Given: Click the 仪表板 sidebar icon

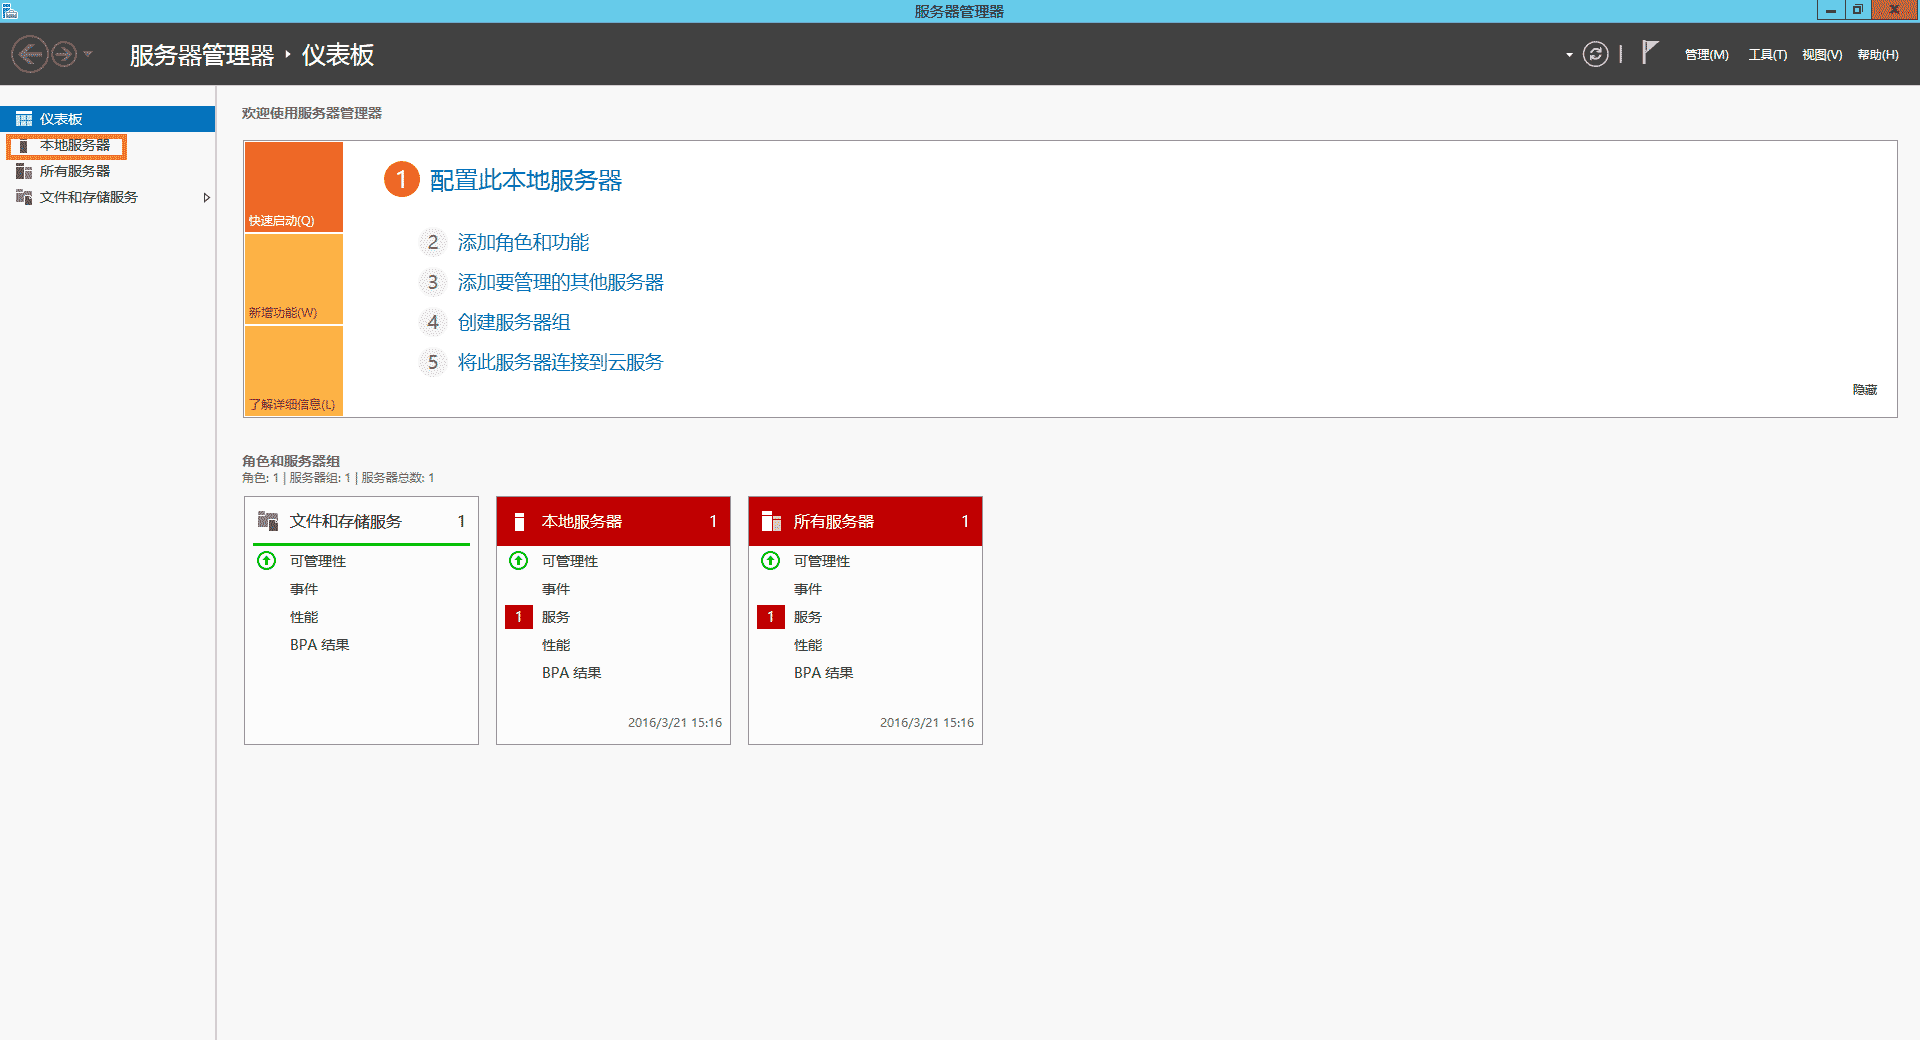Looking at the screenshot, I should 24,119.
